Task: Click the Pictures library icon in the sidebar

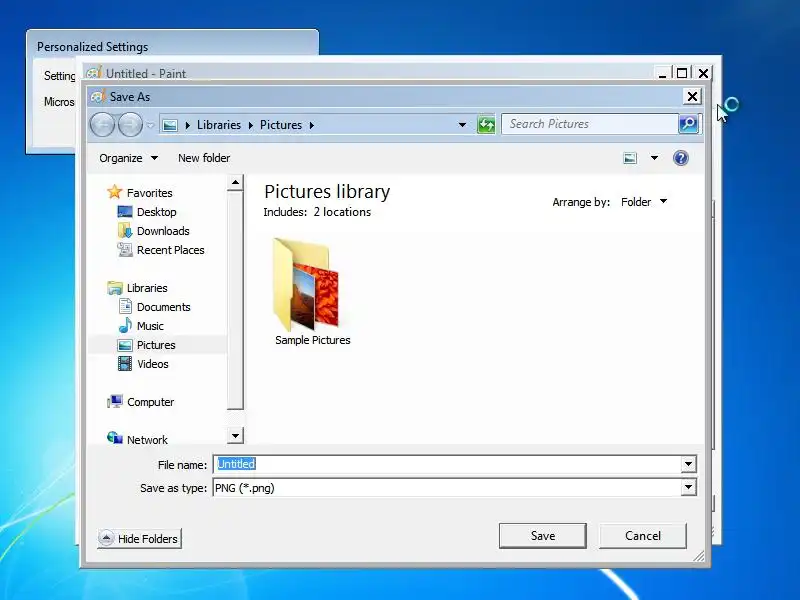Action: (x=125, y=345)
